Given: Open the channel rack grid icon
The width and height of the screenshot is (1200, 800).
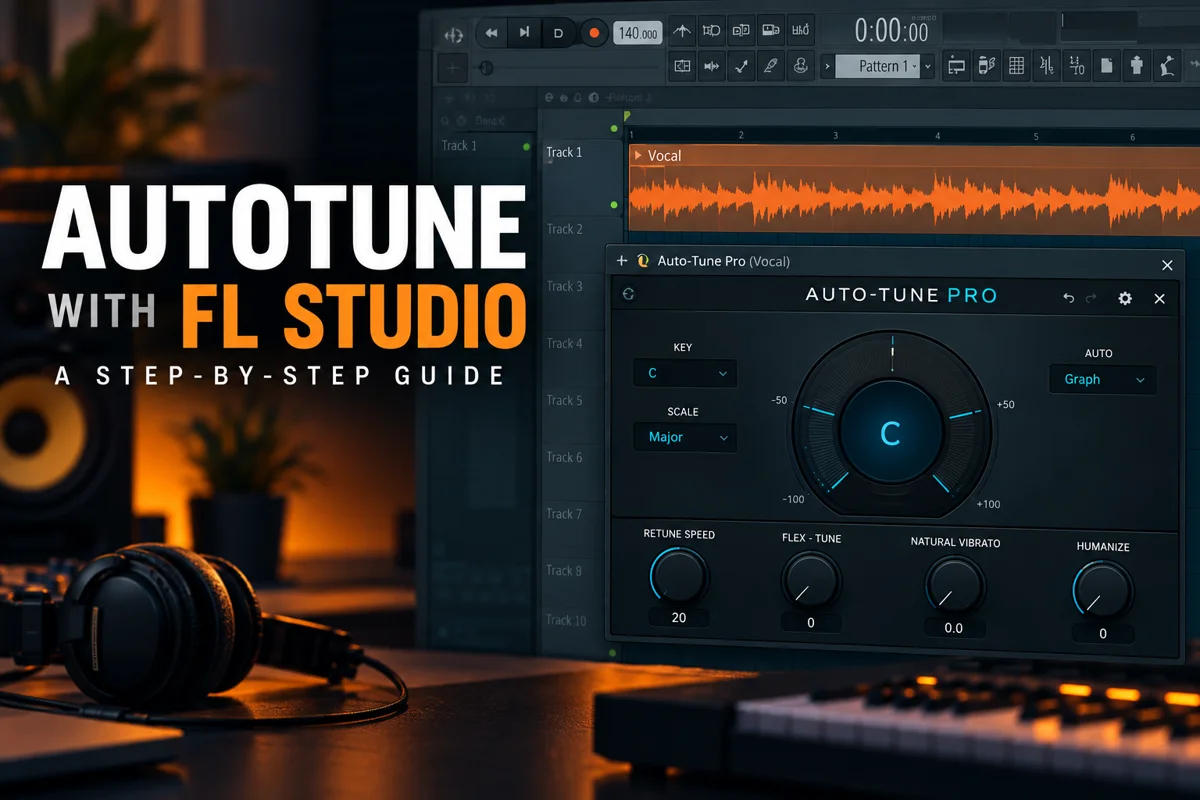Looking at the screenshot, I should [x=1016, y=66].
